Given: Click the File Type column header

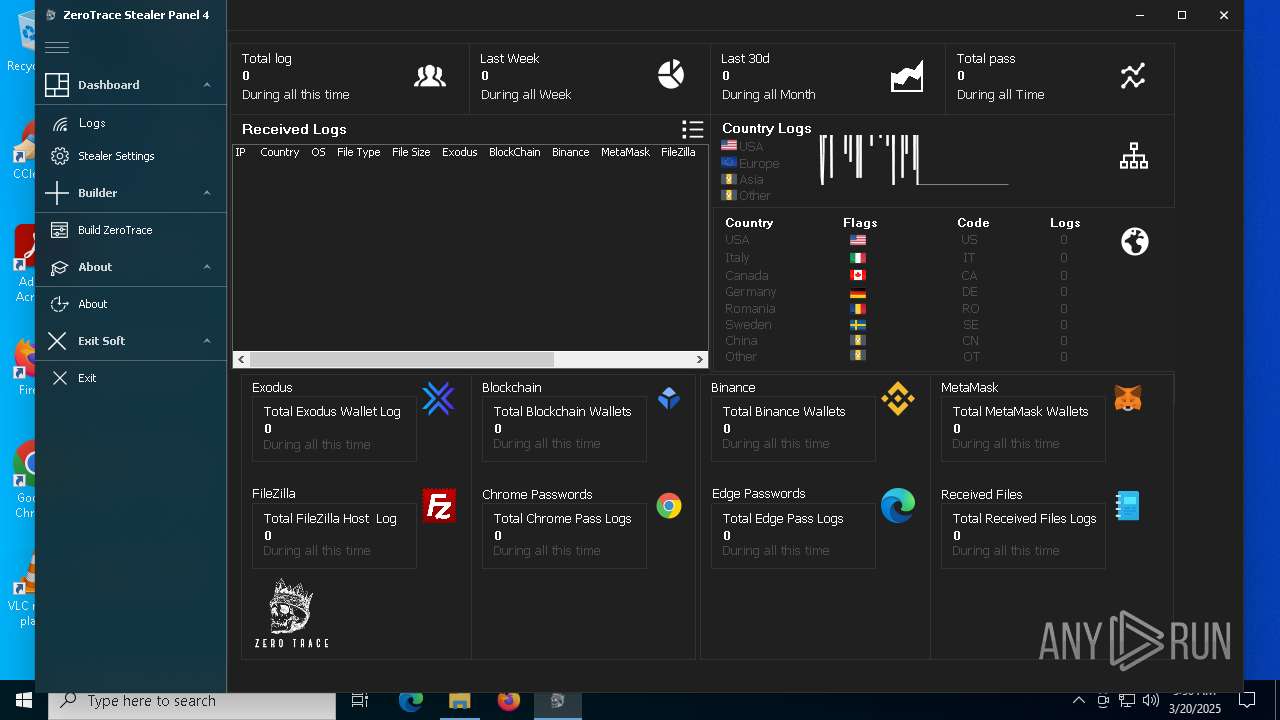Looking at the screenshot, I should pos(358,152).
